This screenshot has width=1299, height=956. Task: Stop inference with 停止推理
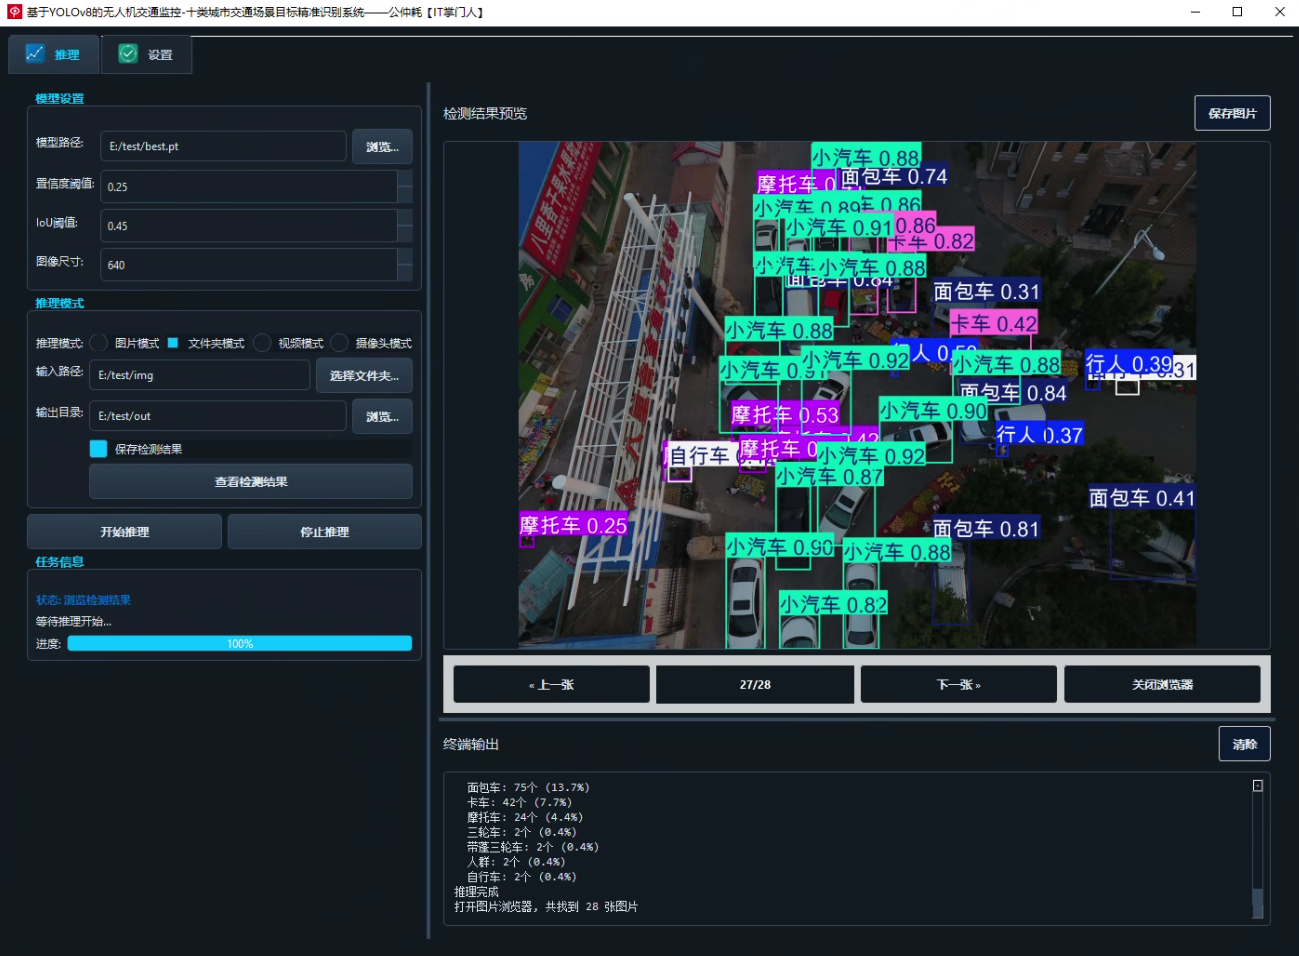[324, 532]
